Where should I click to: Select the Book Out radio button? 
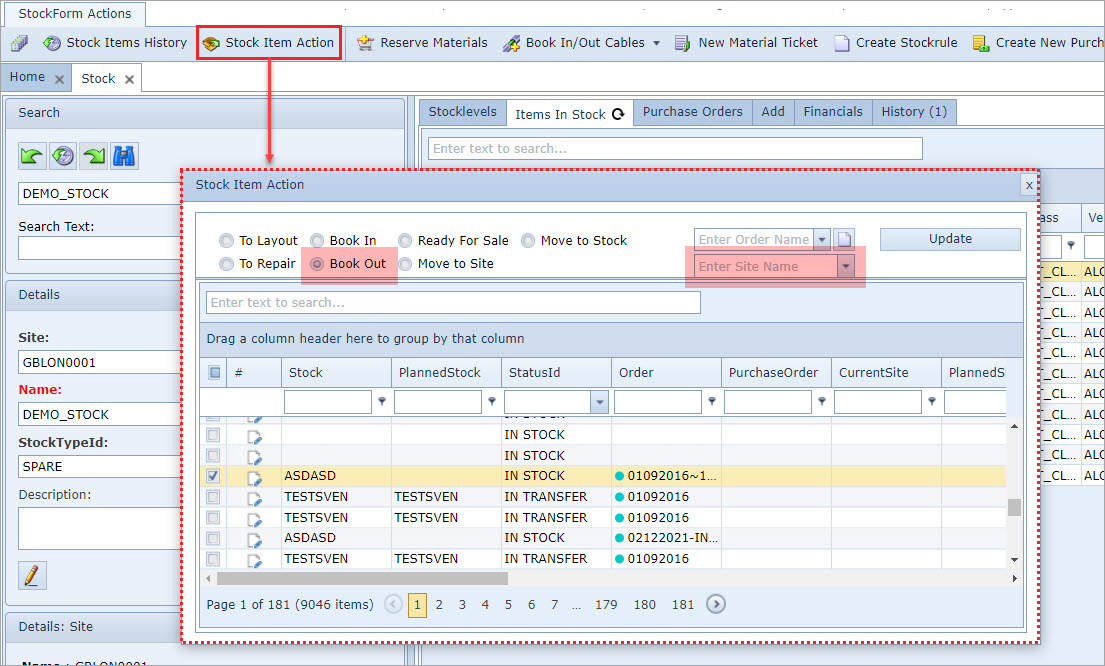point(317,264)
